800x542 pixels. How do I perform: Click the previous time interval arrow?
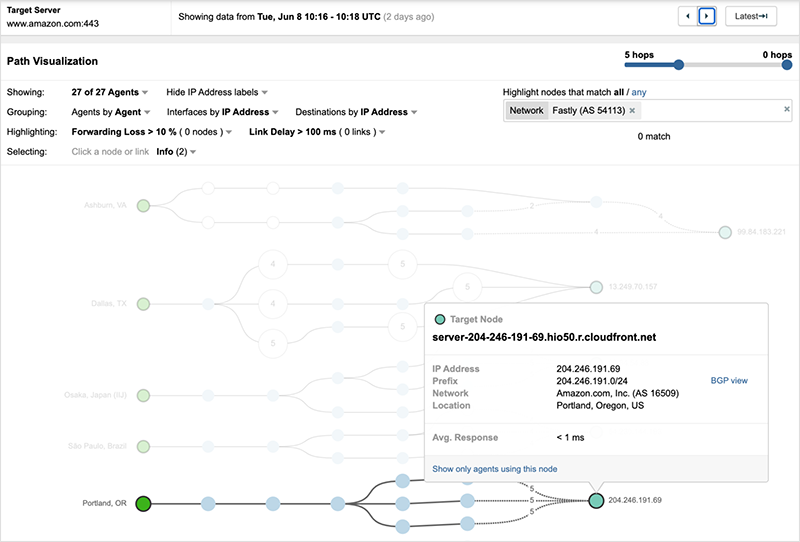tap(687, 16)
